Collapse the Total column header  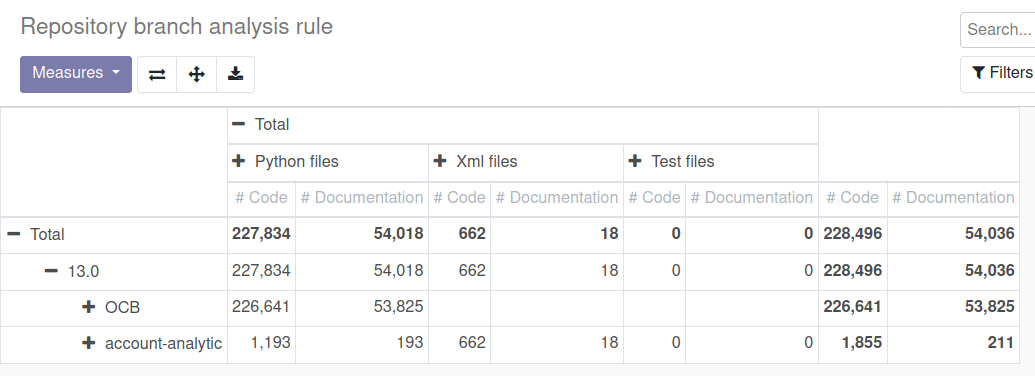(523, 125)
